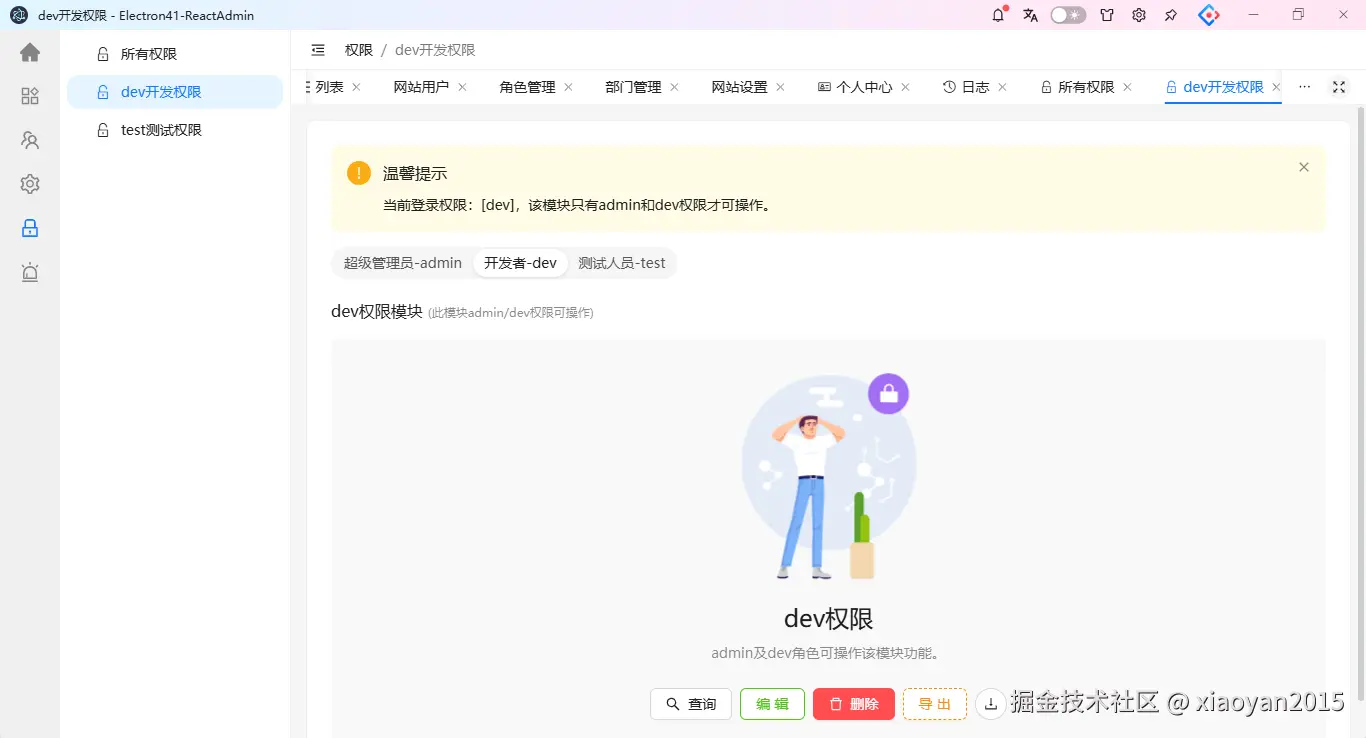Click 权限 in the breadcrumb
The image size is (1366, 738).
point(359,50)
